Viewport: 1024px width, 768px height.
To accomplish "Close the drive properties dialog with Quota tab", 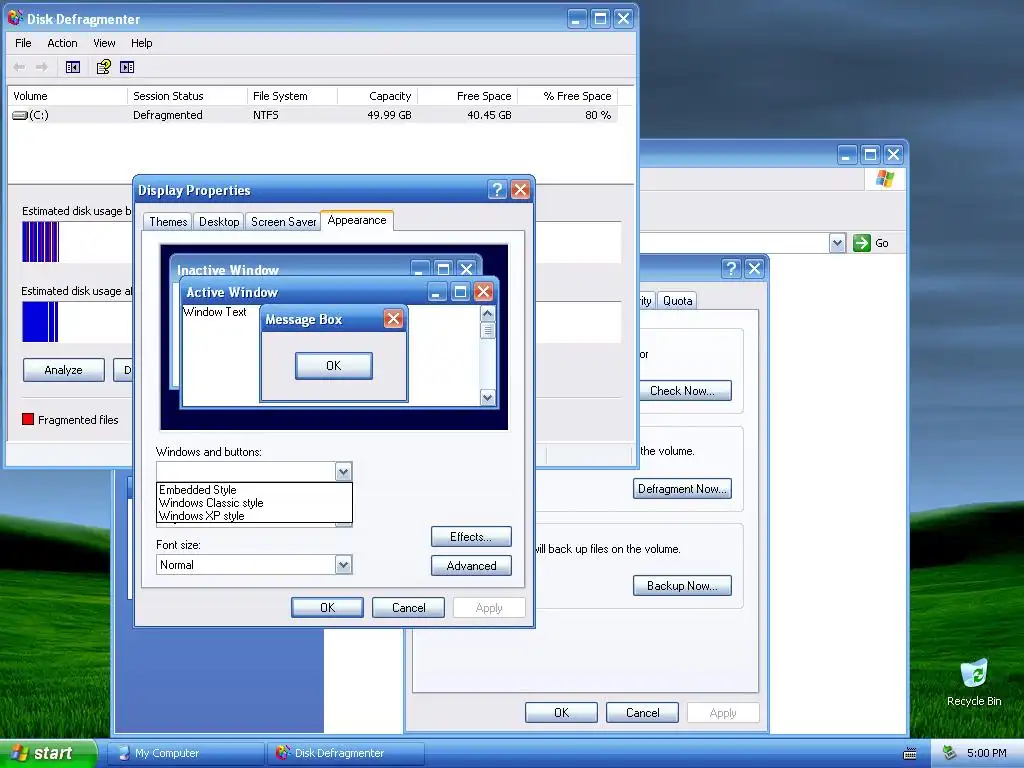I will [x=754, y=268].
